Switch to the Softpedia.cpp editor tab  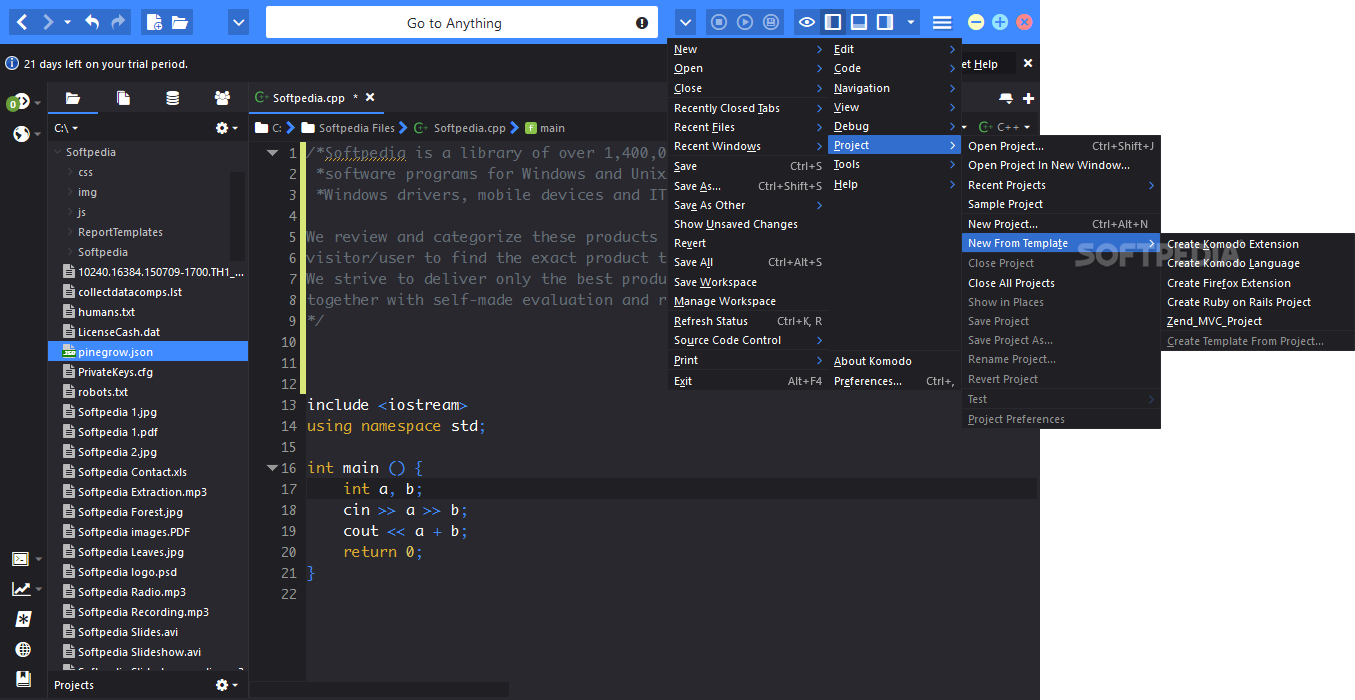click(x=308, y=98)
